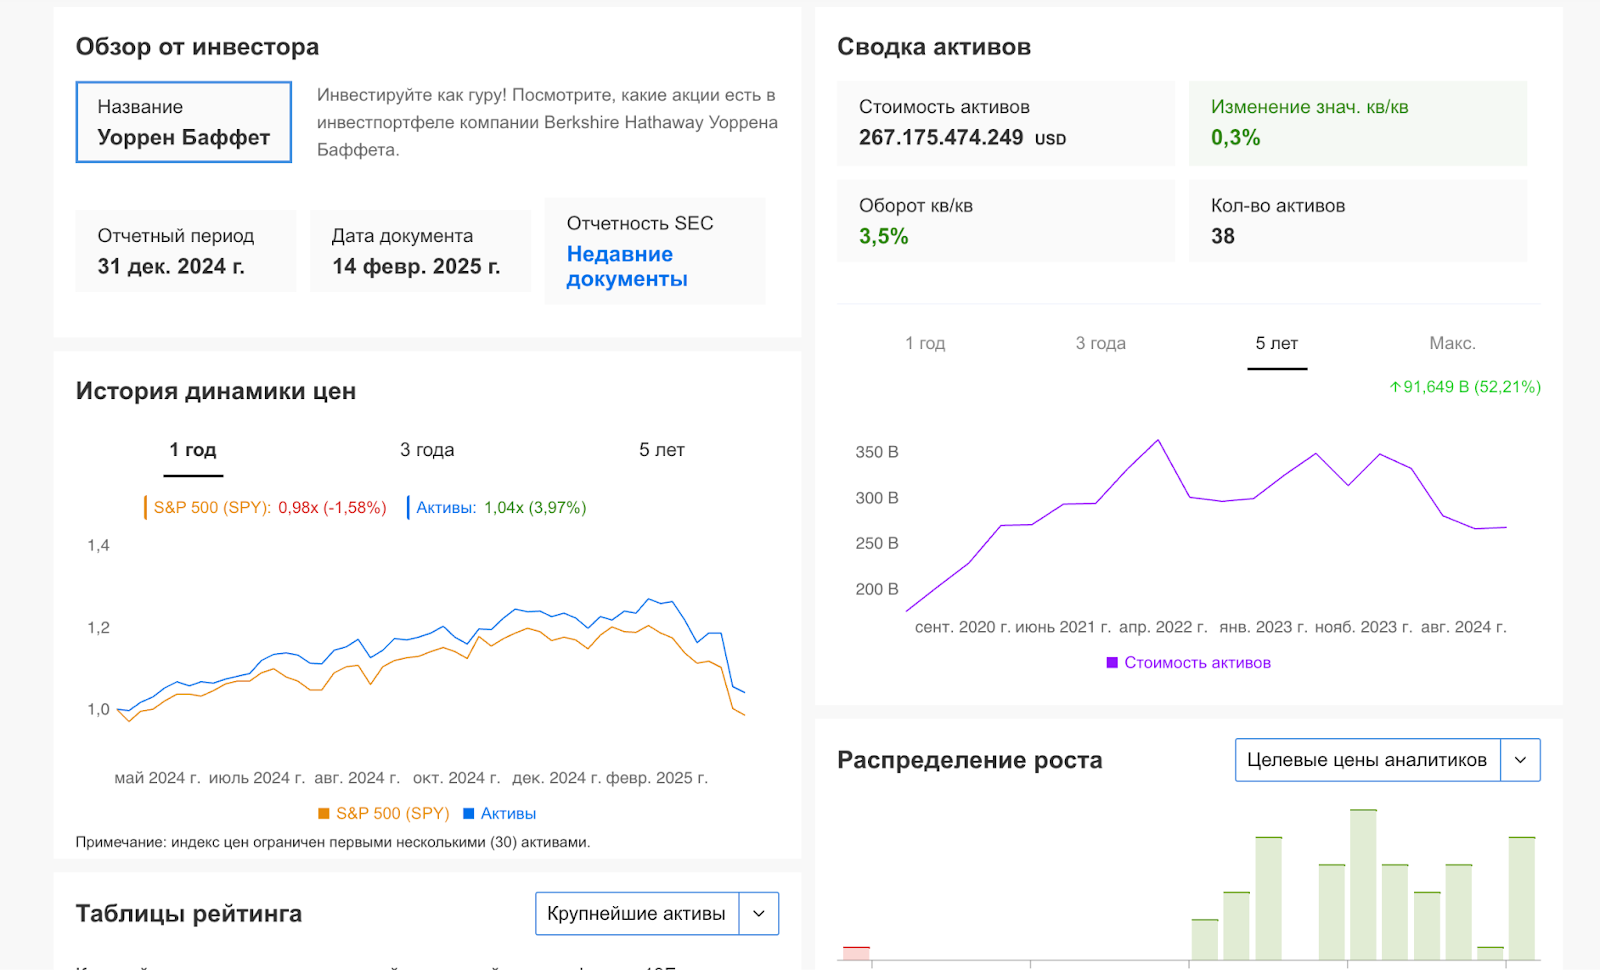Click the Распределение роста heading
The width and height of the screenshot is (1600, 970).
(x=970, y=760)
